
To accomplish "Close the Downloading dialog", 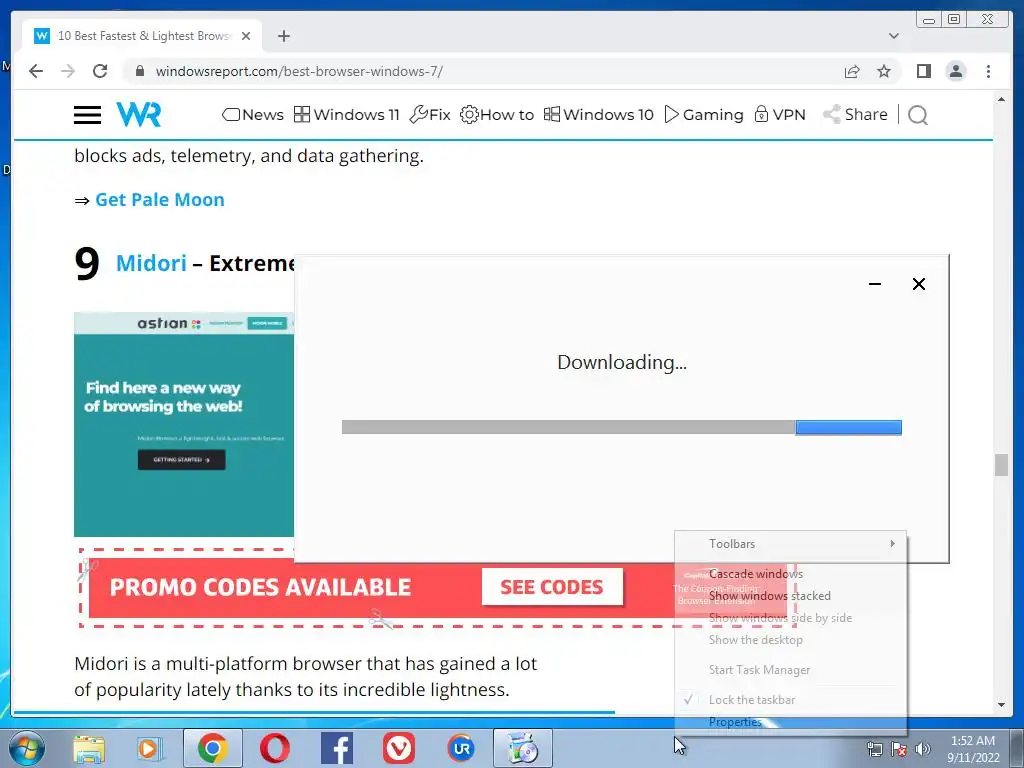I will click(x=919, y=284).
